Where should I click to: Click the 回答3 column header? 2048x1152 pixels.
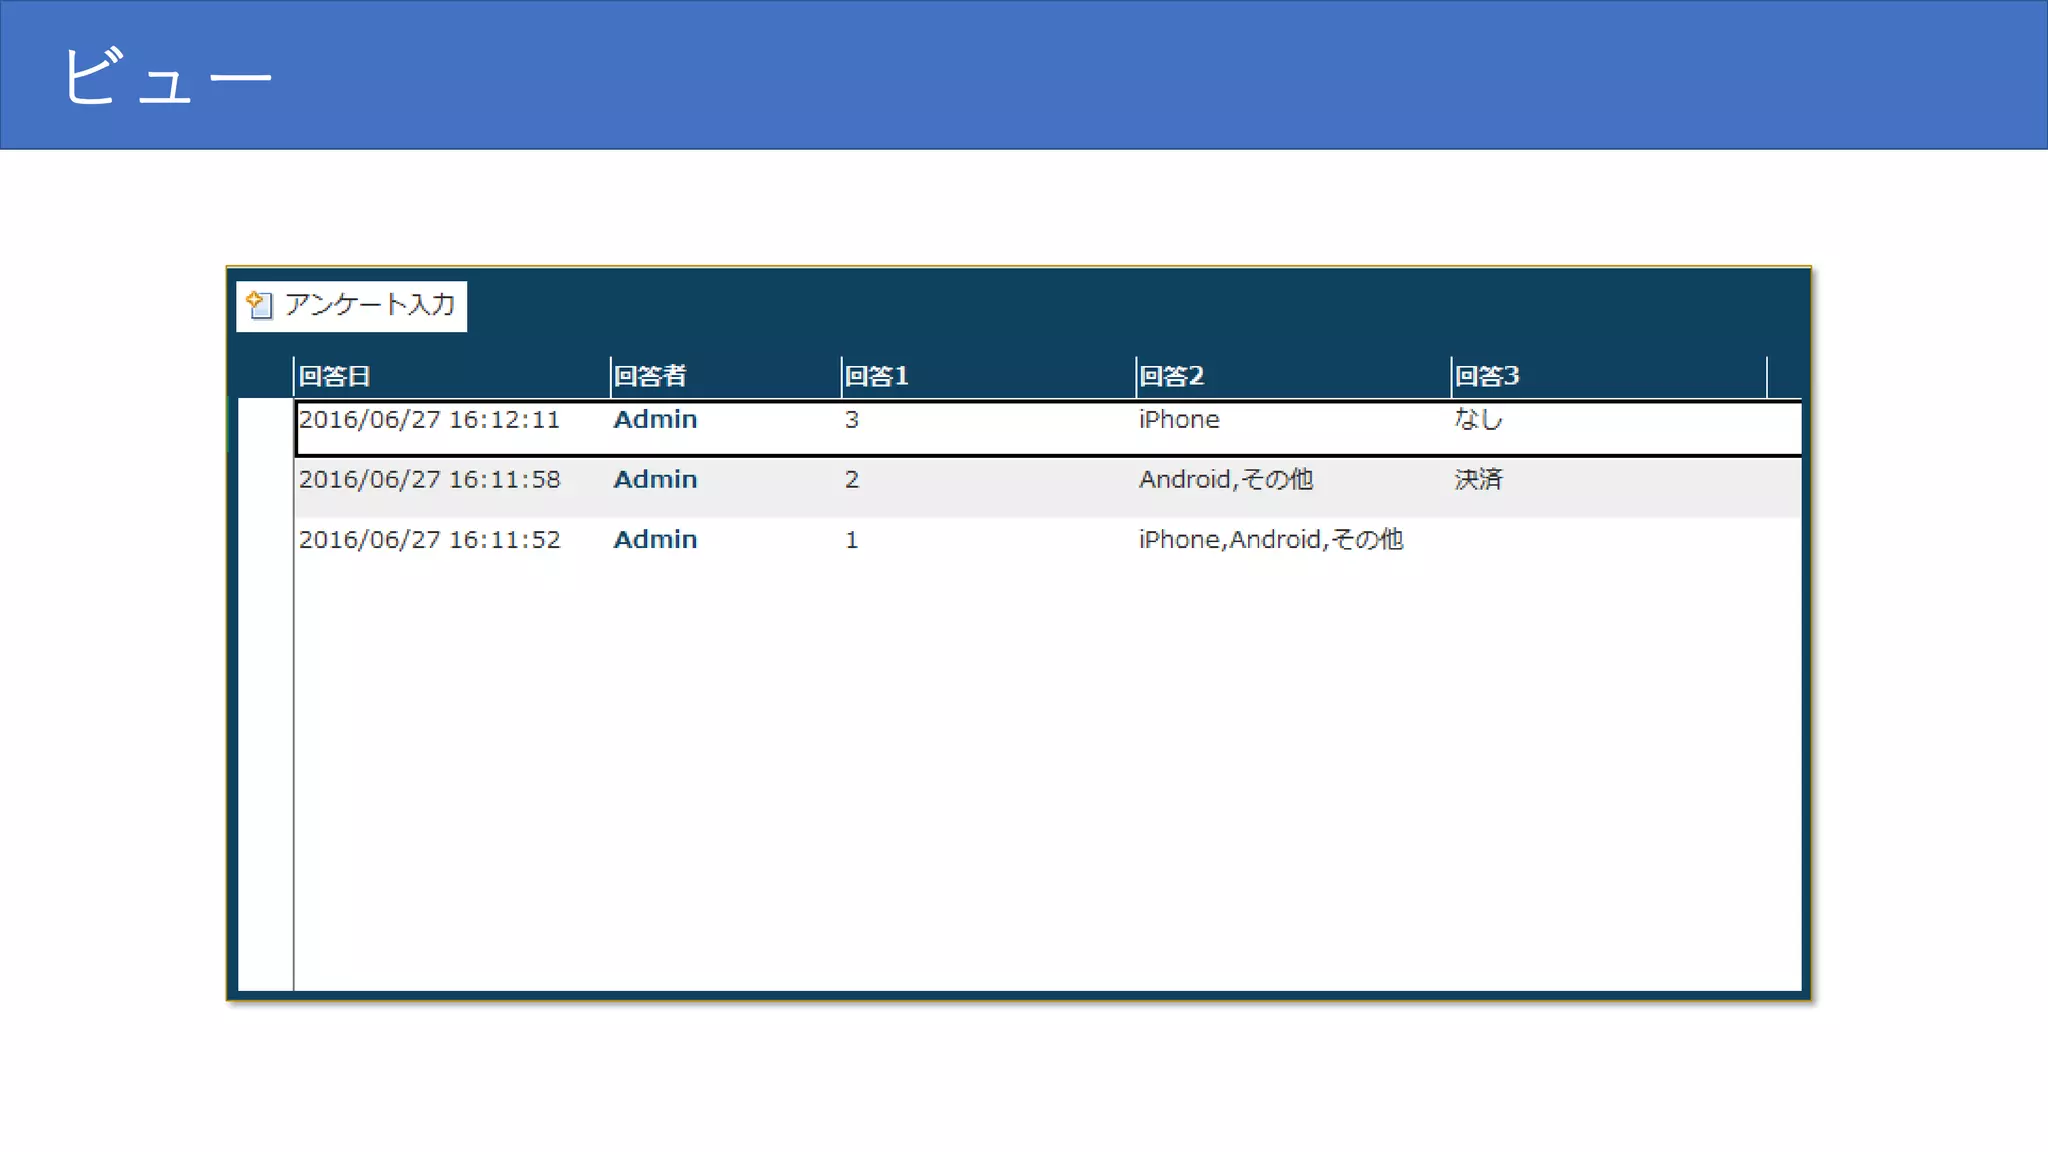click(x=1487, y=377)
